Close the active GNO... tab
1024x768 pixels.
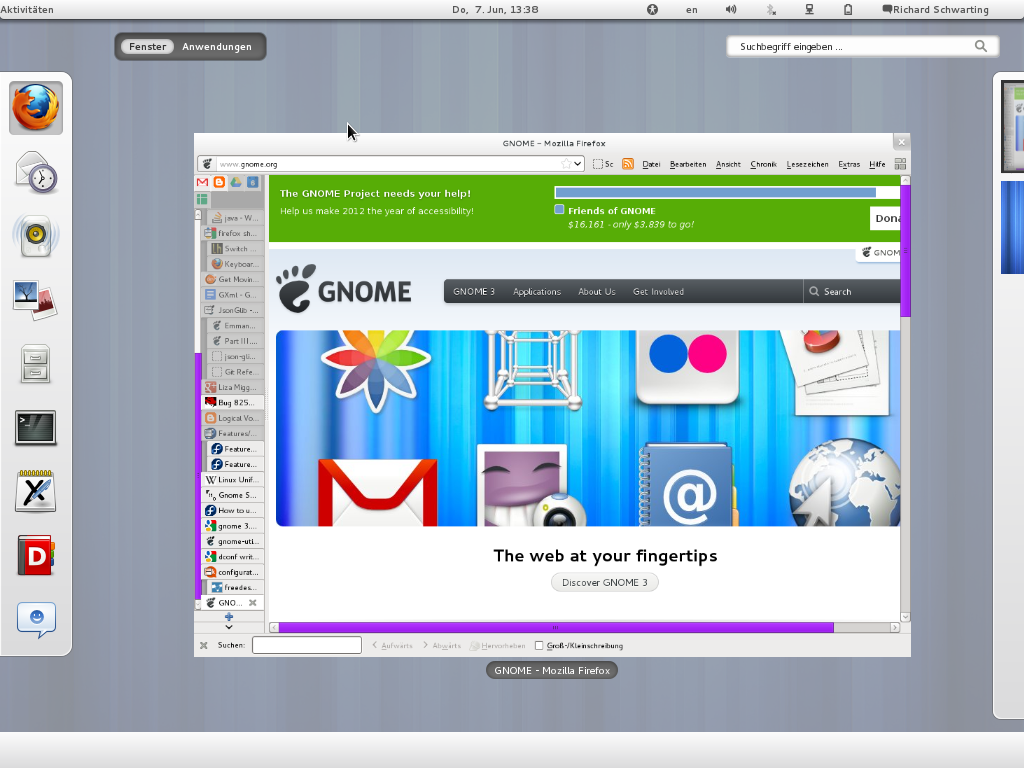click(253, 603)
